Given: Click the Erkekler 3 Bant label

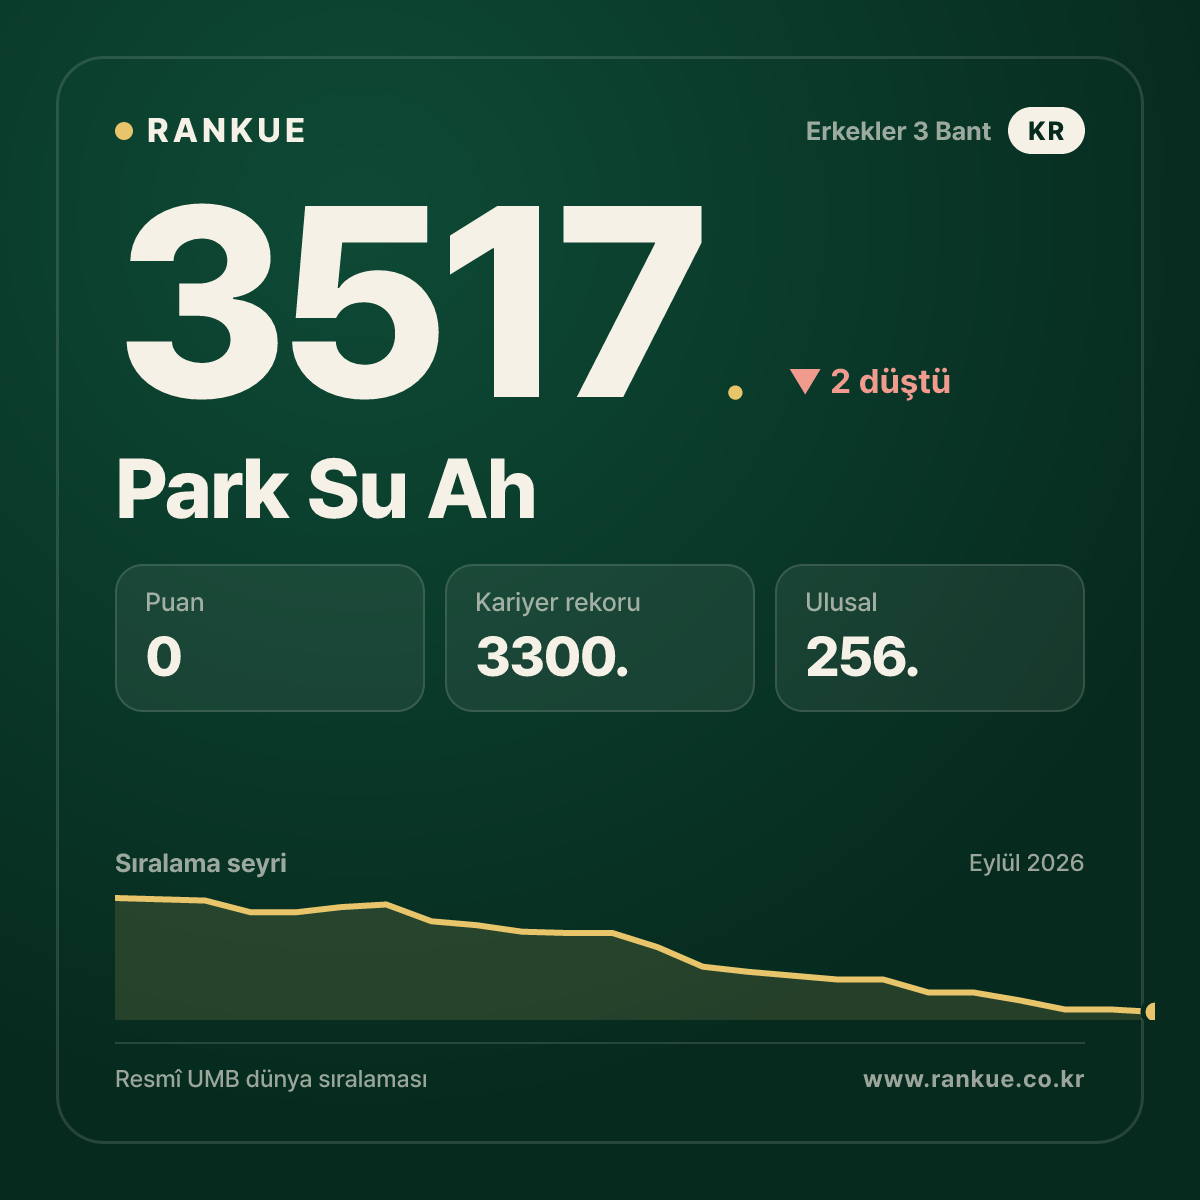Looking at the screenshot, I should [898, 131].
